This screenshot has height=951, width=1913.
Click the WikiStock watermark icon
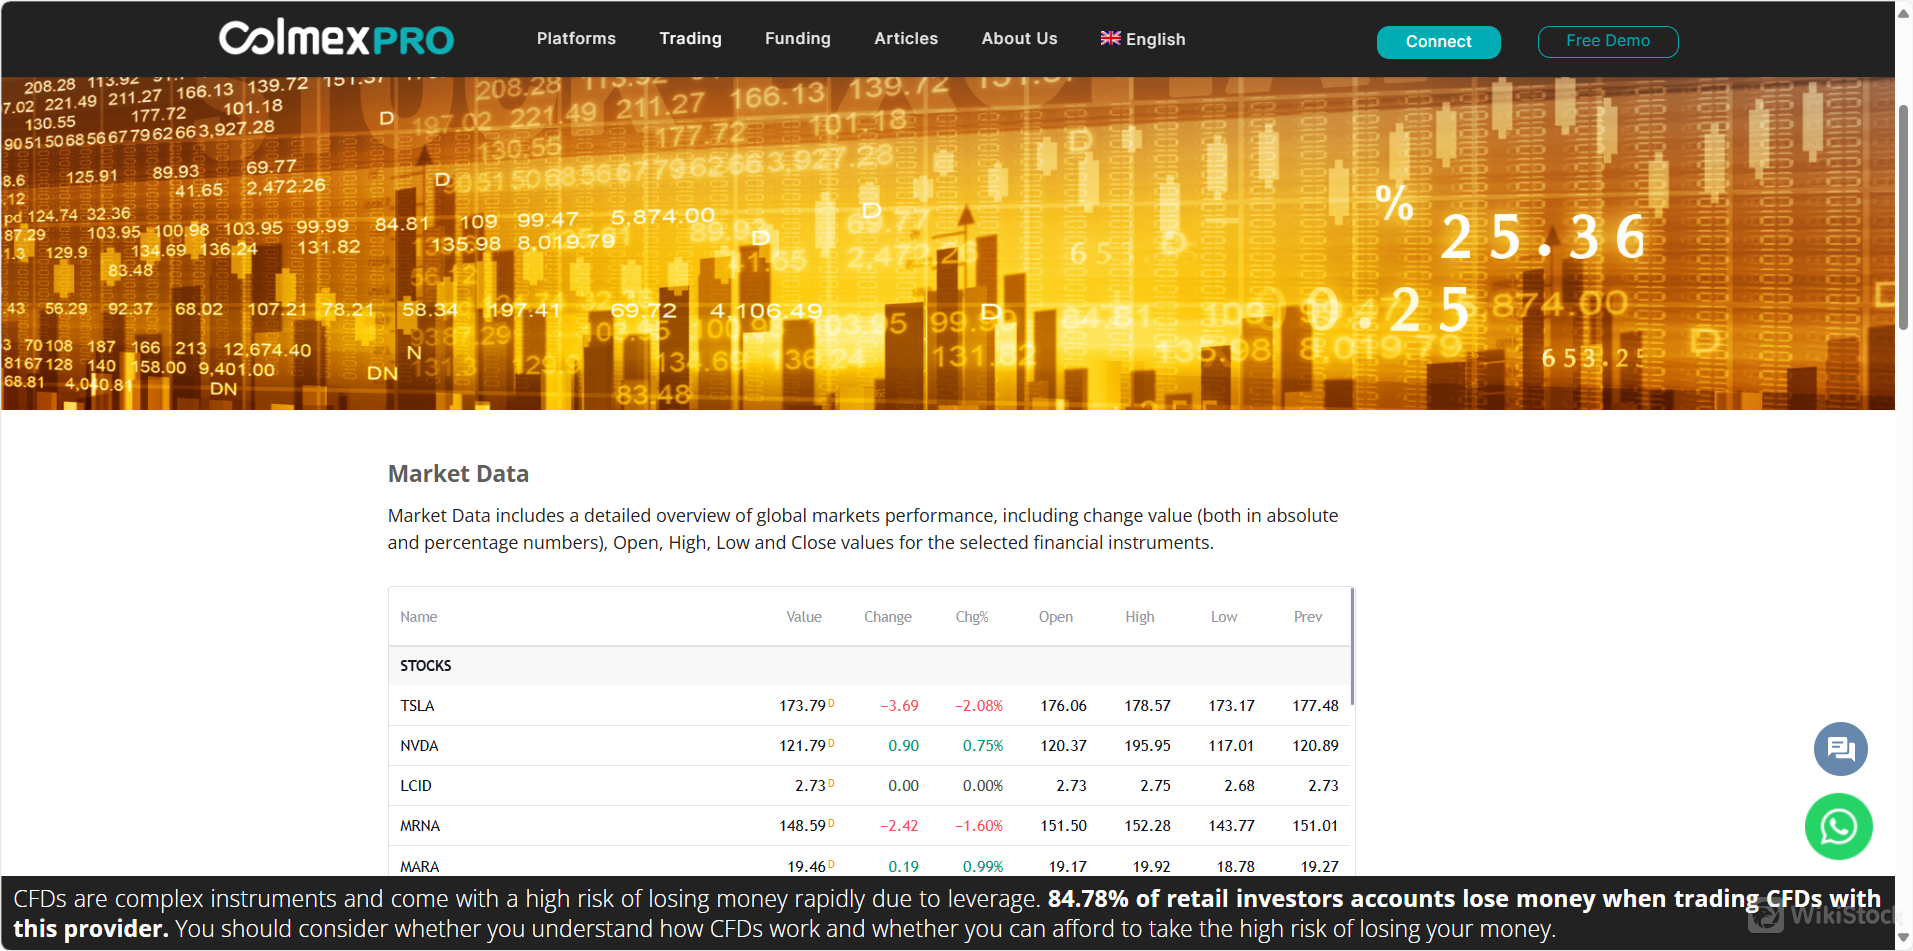(x=1766, y=913)
